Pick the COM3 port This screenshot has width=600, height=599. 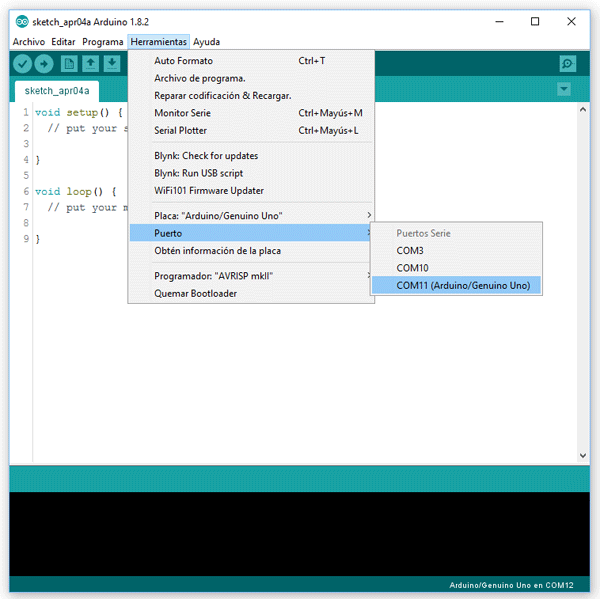[456, 251]
